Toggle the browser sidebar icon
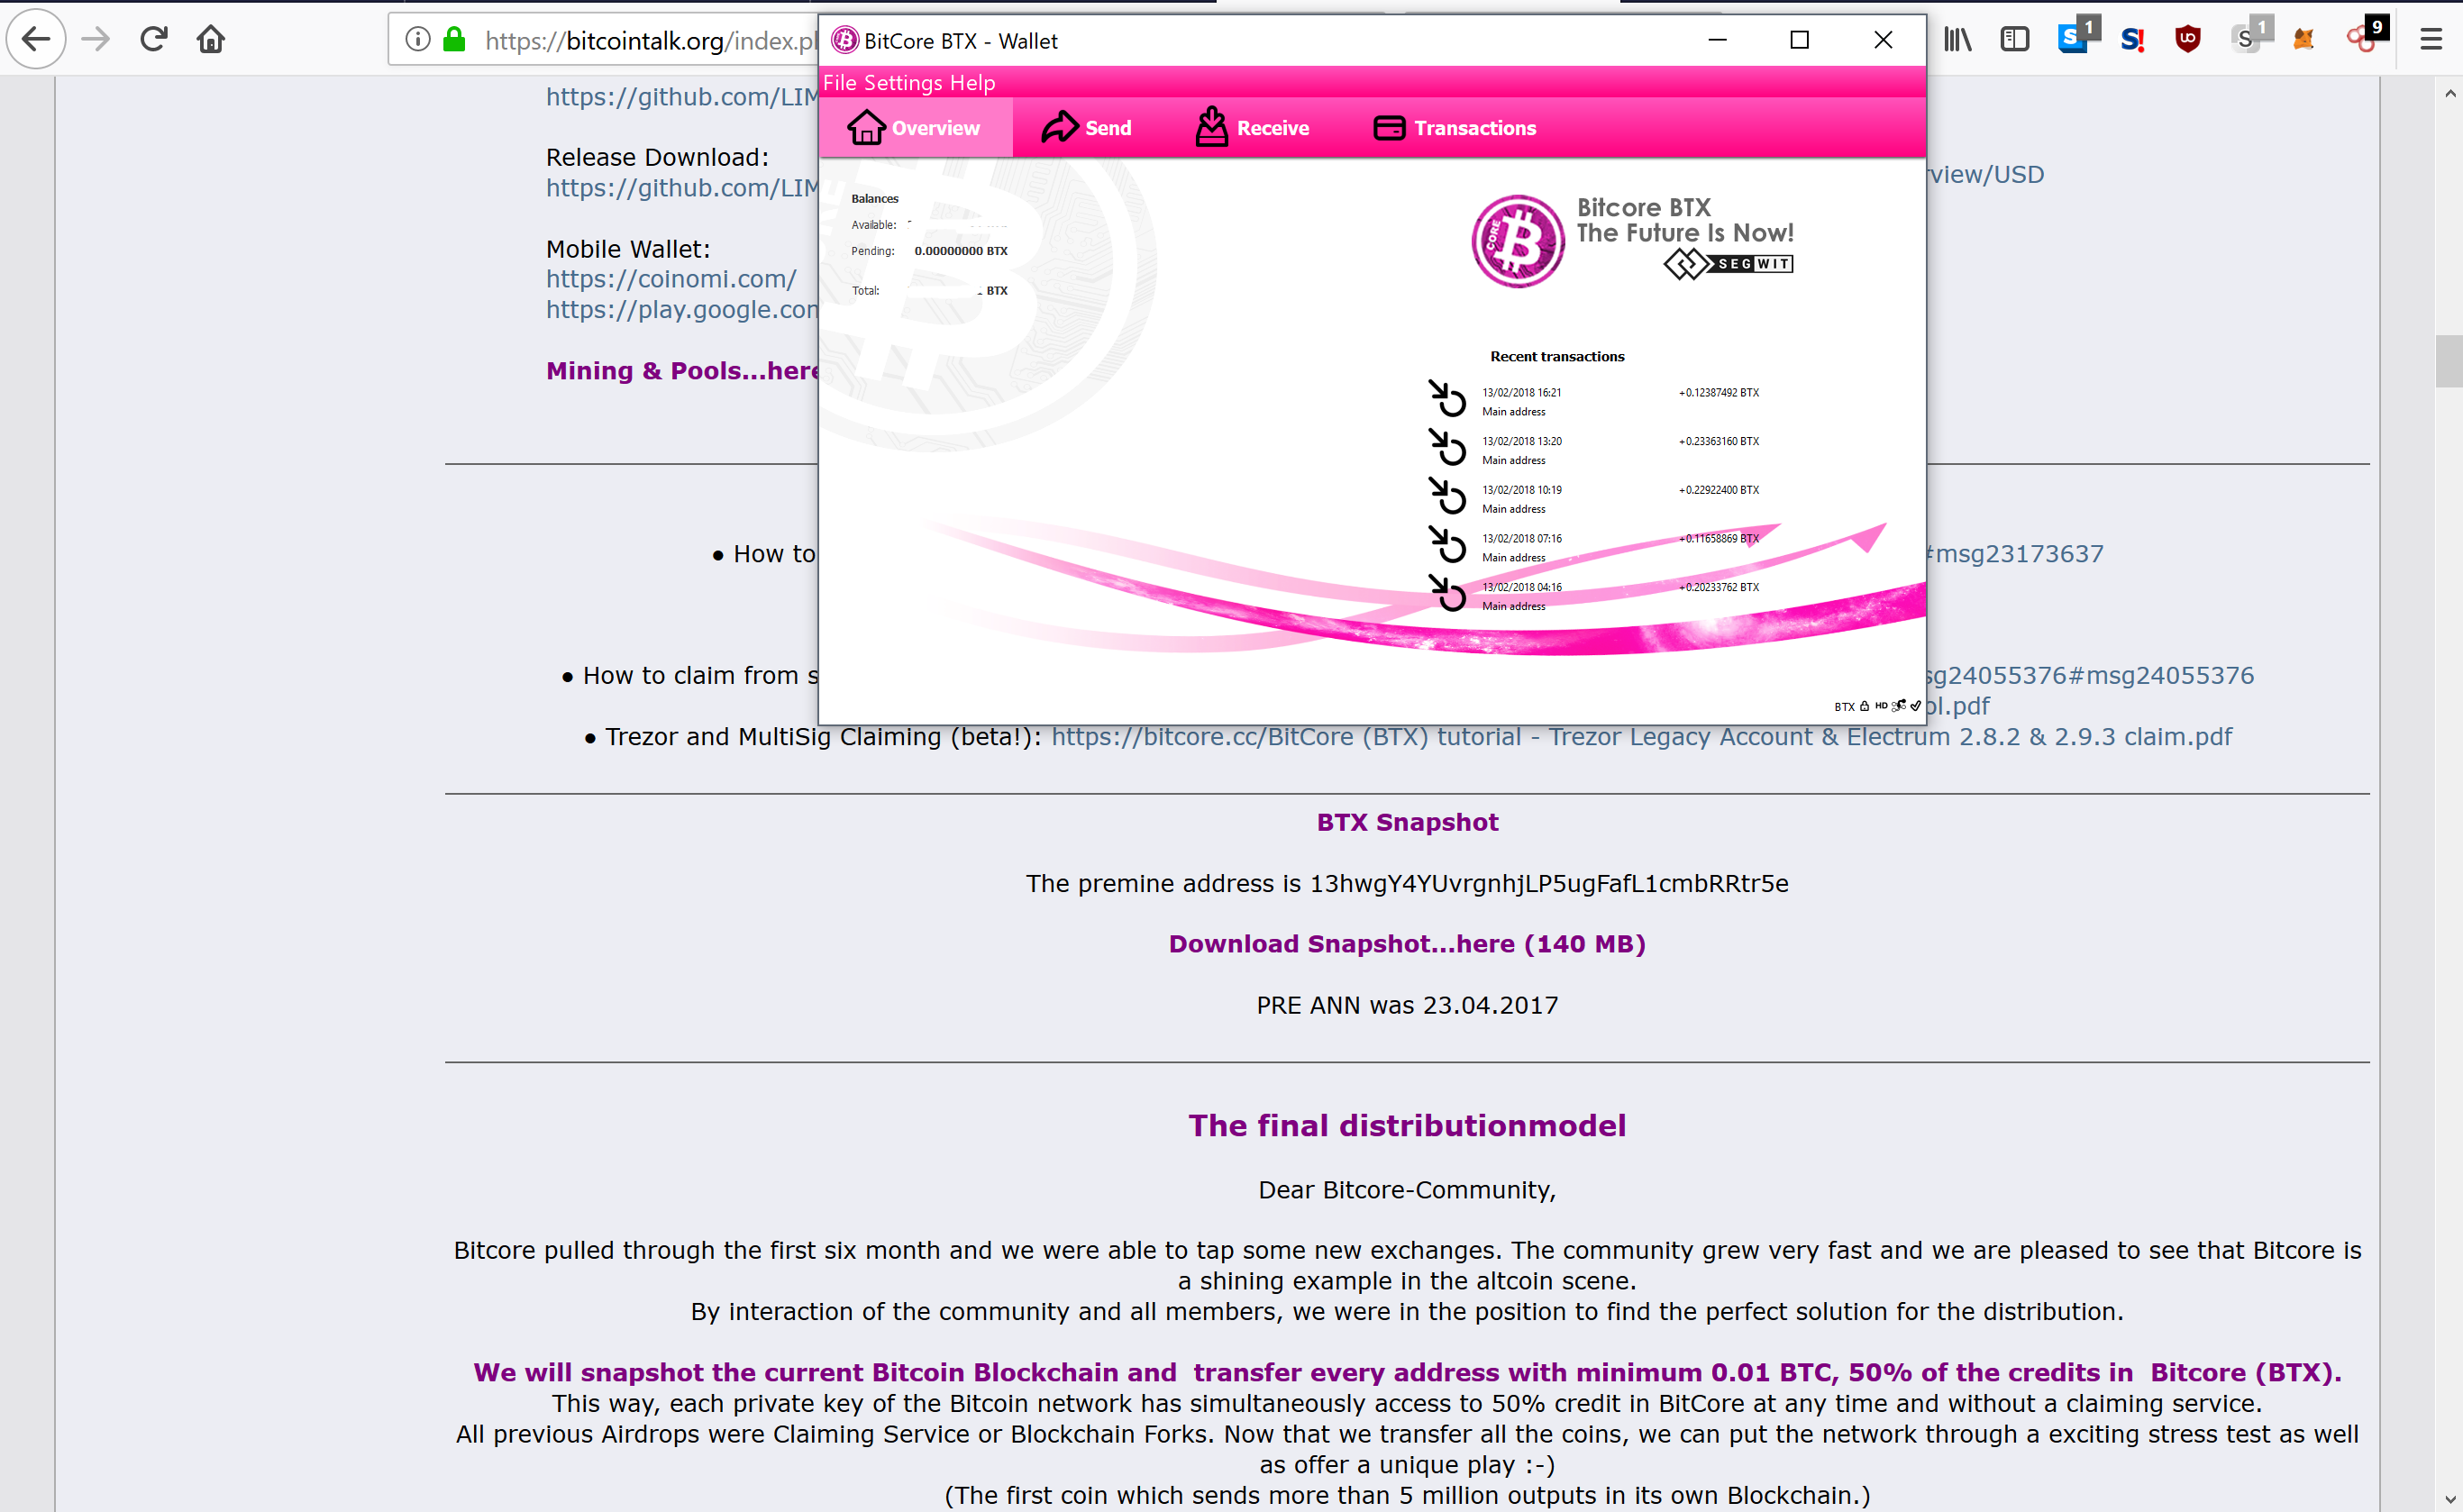The height and width of the screenshot is (1512, 2463). 2014,39
